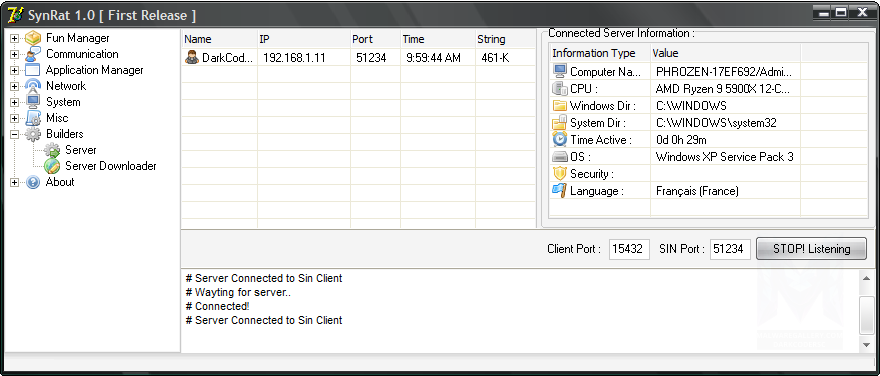
Task: Click the About question-mark icon
Action: point(33,182)
